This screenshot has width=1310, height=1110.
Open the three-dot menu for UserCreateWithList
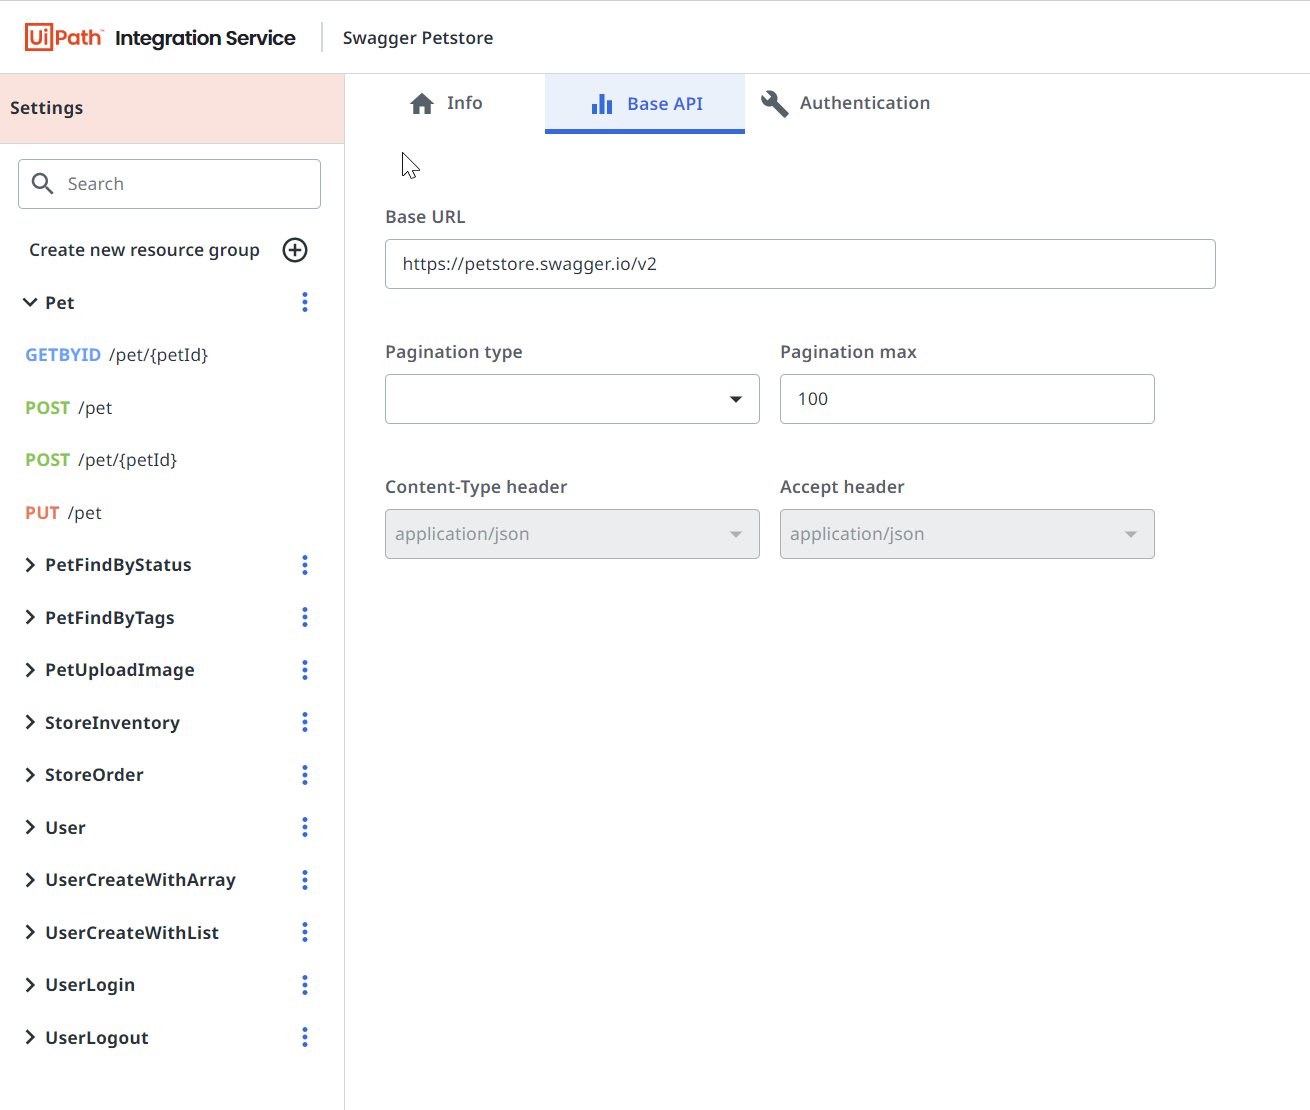(x=305, y=932)
